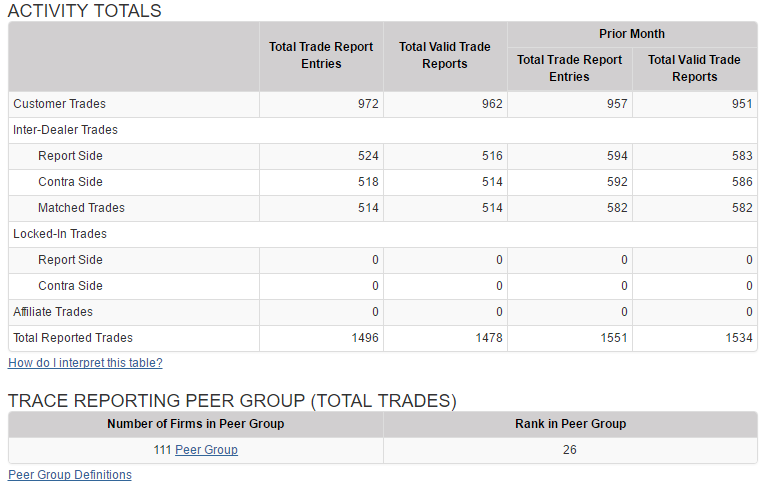The image size is (770, 487).
Task: Click total reported trades value 1496
Action: [x=365, y=338]
